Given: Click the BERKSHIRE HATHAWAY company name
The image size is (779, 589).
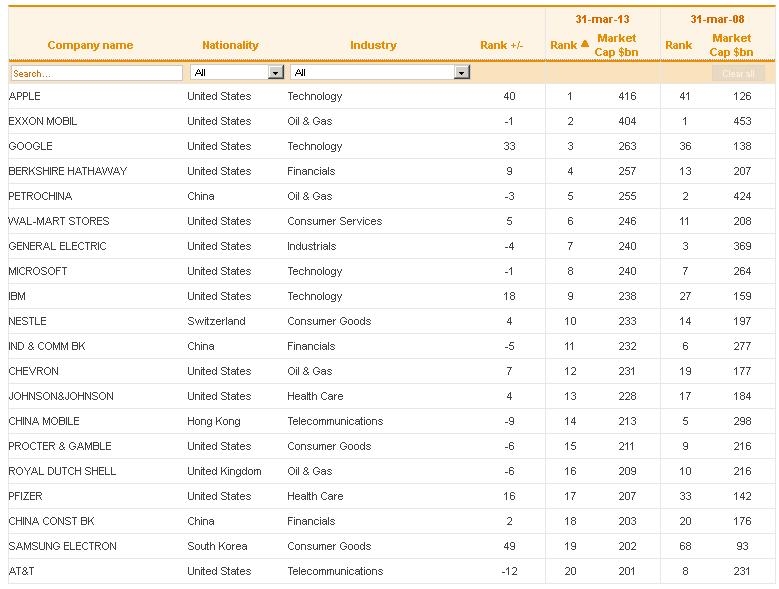Looking at the screenshot, I should click(x=68, y=171).
